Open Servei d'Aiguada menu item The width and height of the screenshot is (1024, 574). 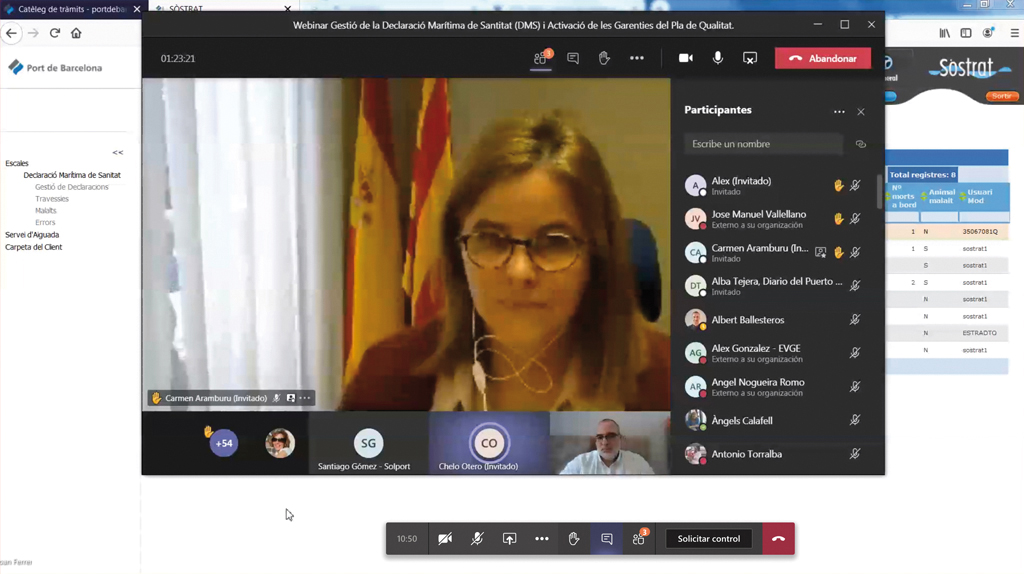click(x=32, y=235)
